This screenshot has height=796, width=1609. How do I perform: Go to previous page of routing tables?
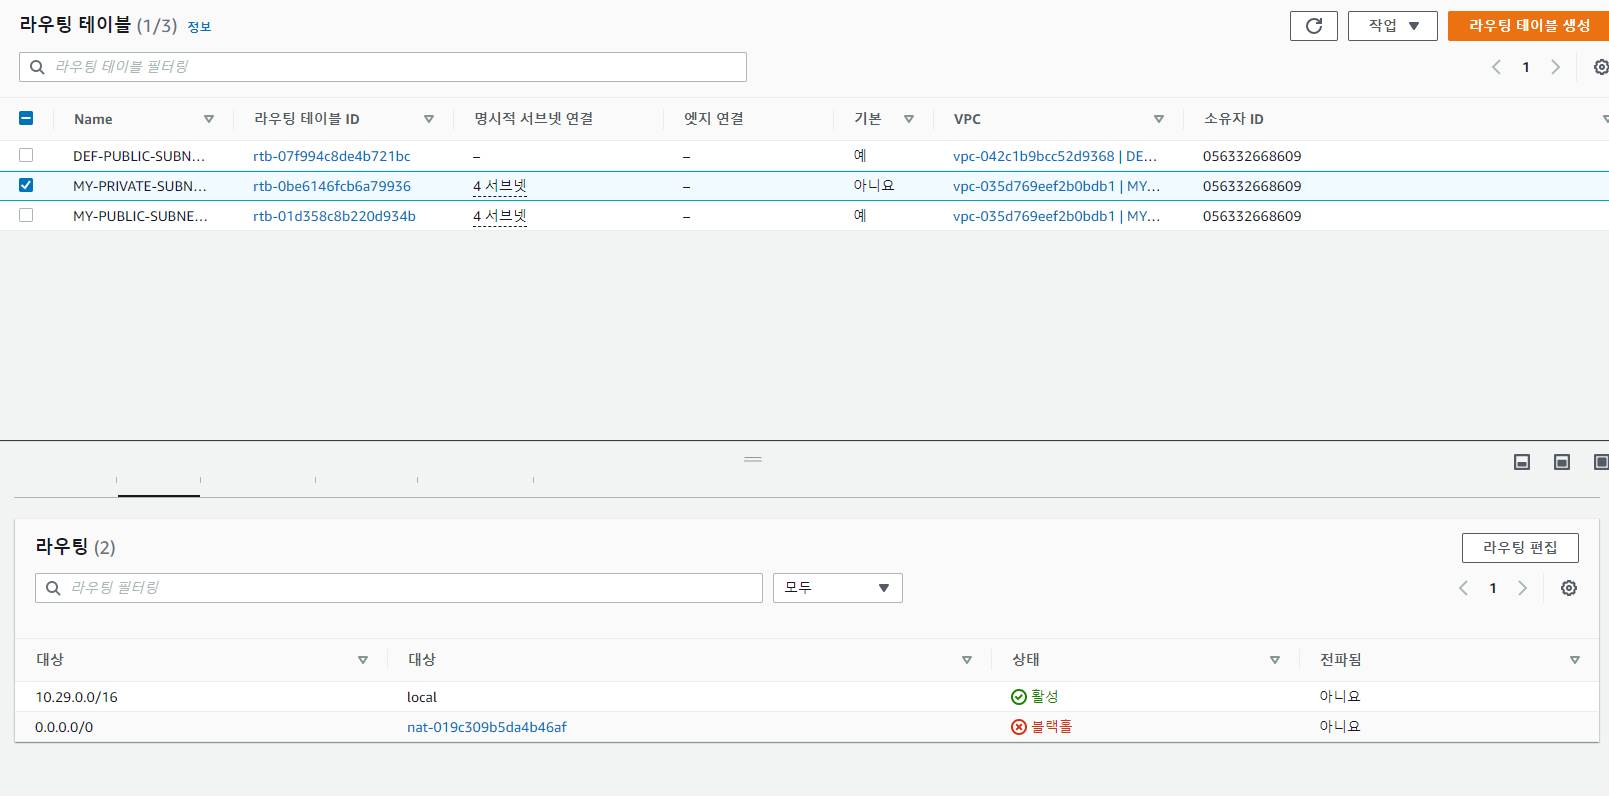click(x=1496, y=67)
